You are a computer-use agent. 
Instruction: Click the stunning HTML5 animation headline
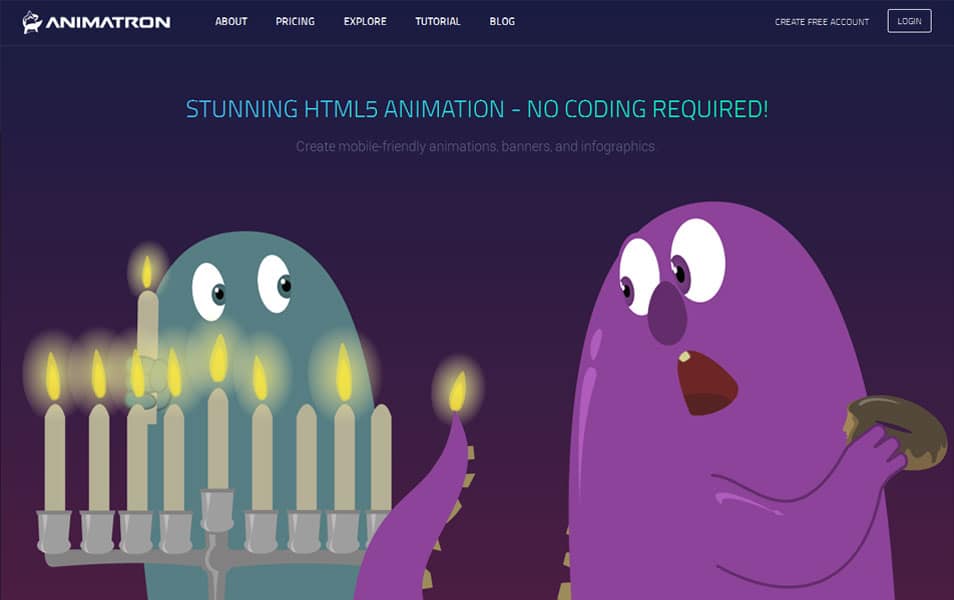pyautogui.click(x=477, y=109)
